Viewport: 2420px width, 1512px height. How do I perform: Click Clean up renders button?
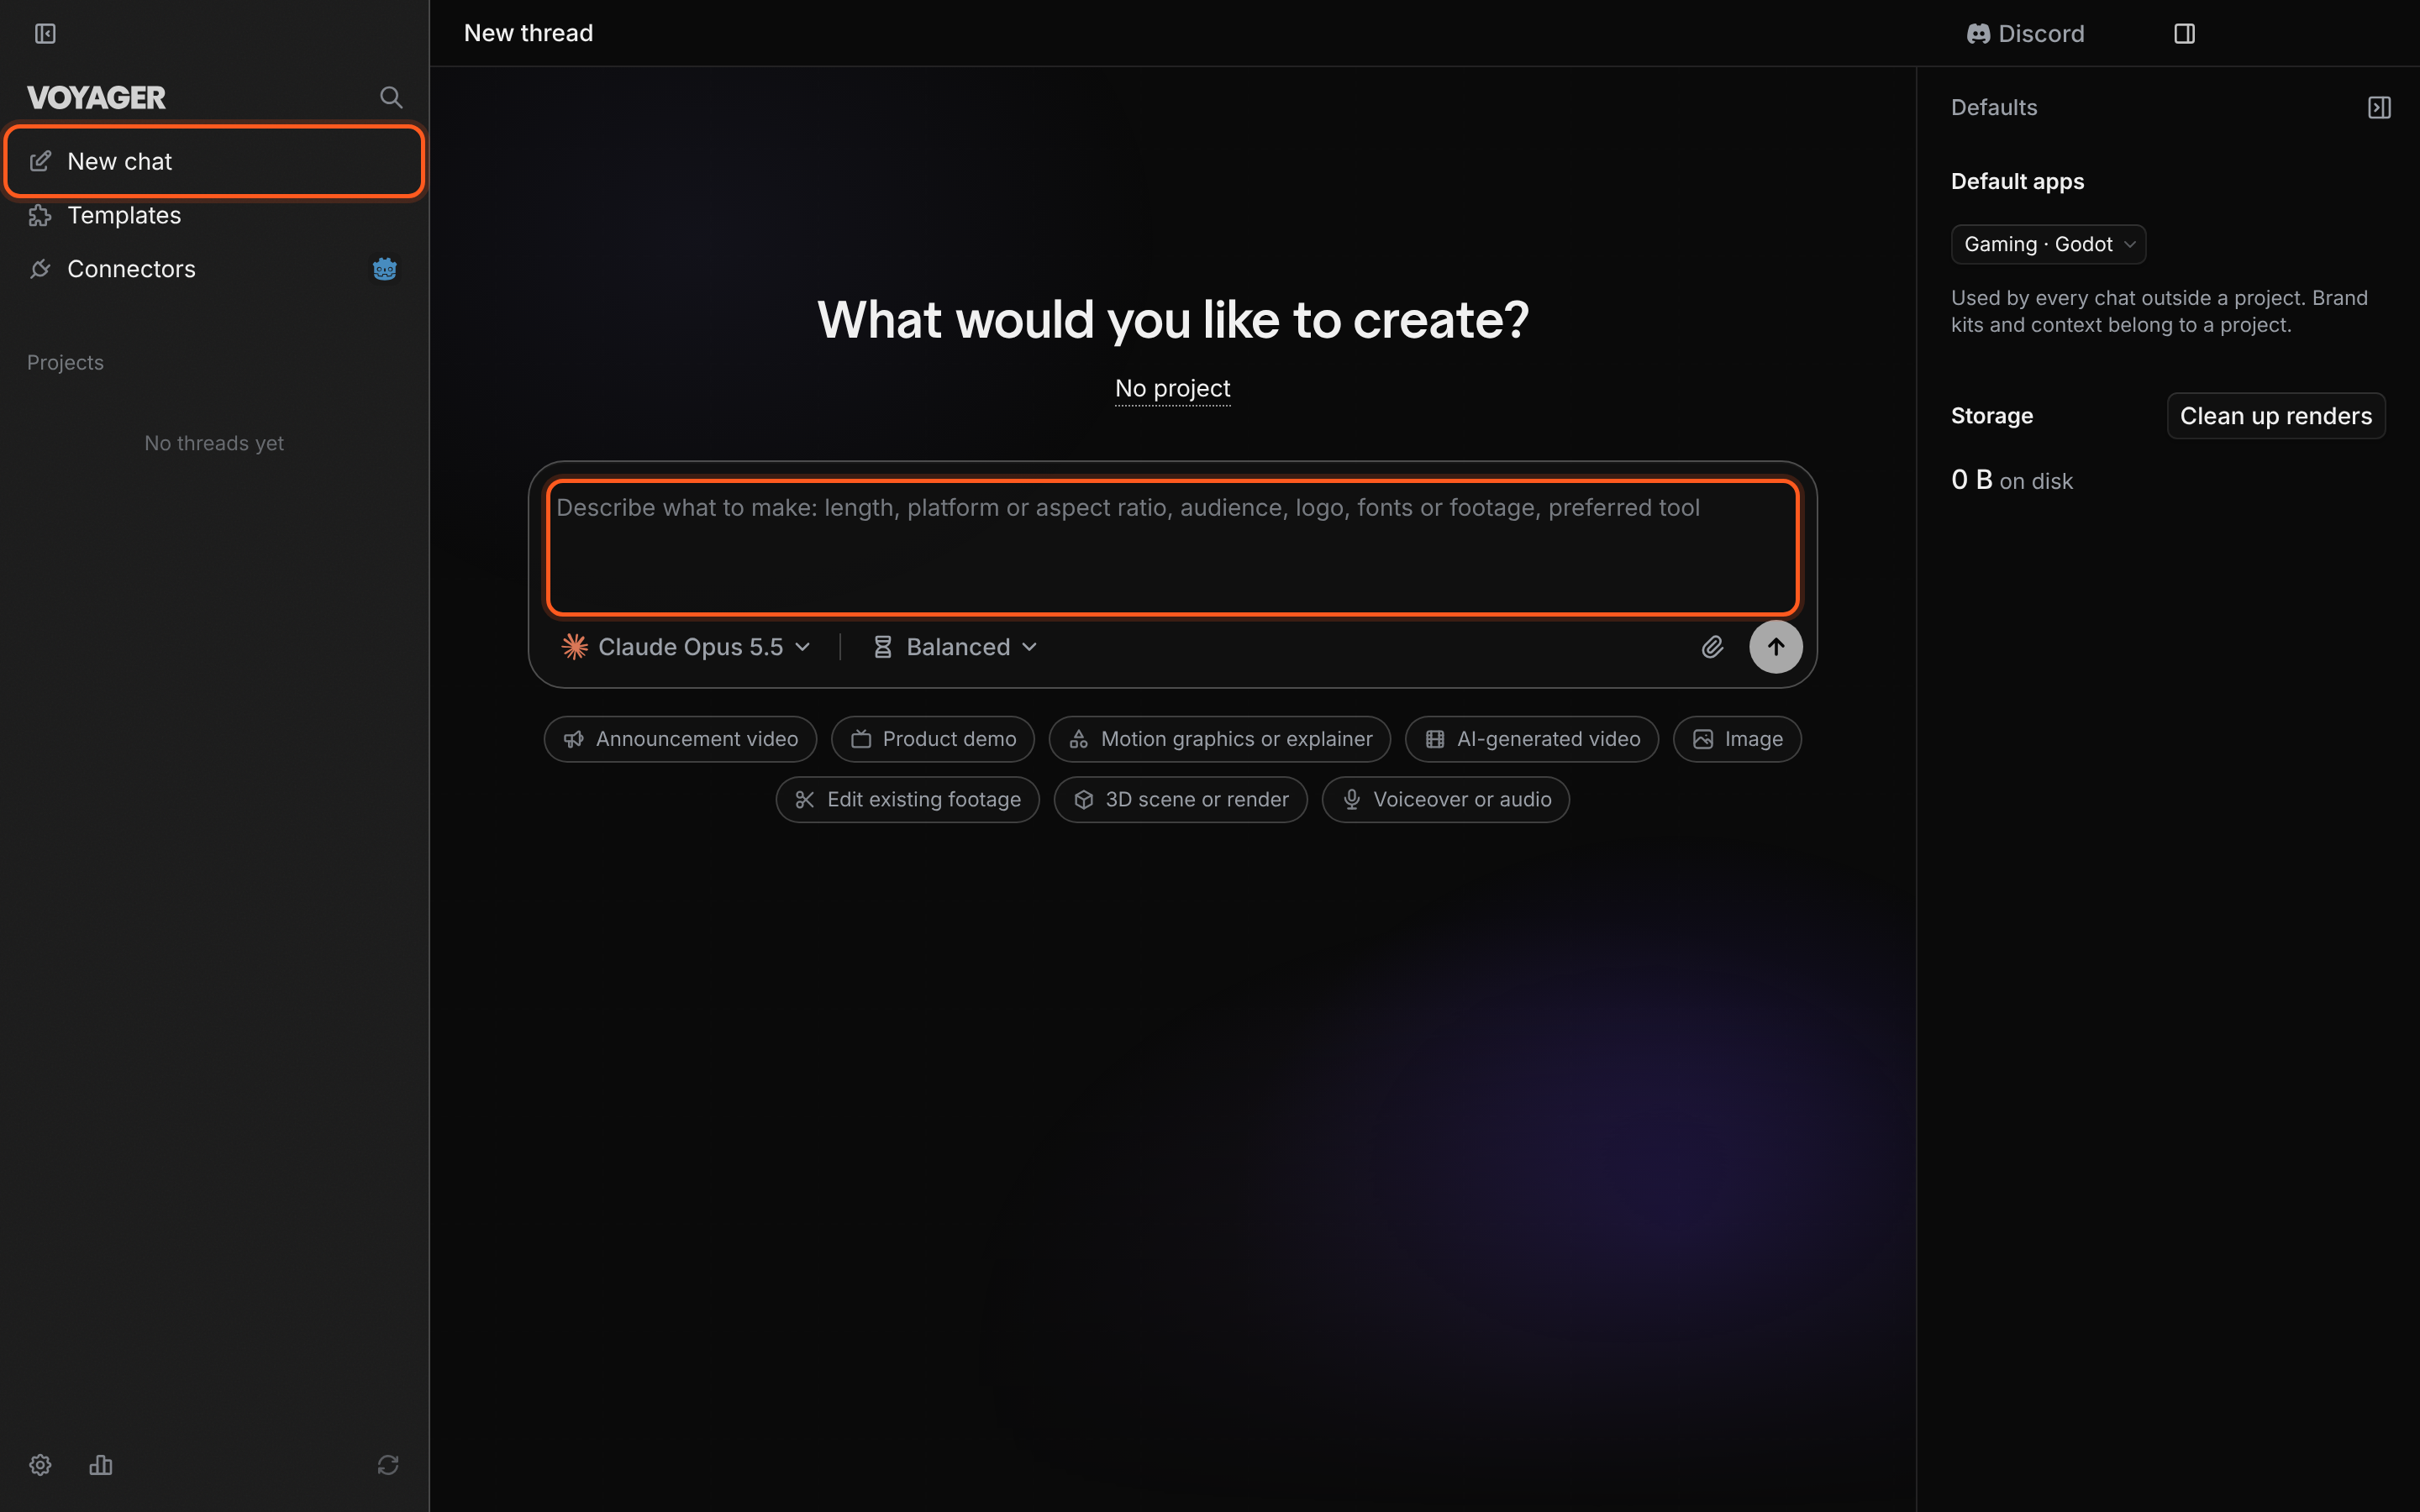(2276, 416)
